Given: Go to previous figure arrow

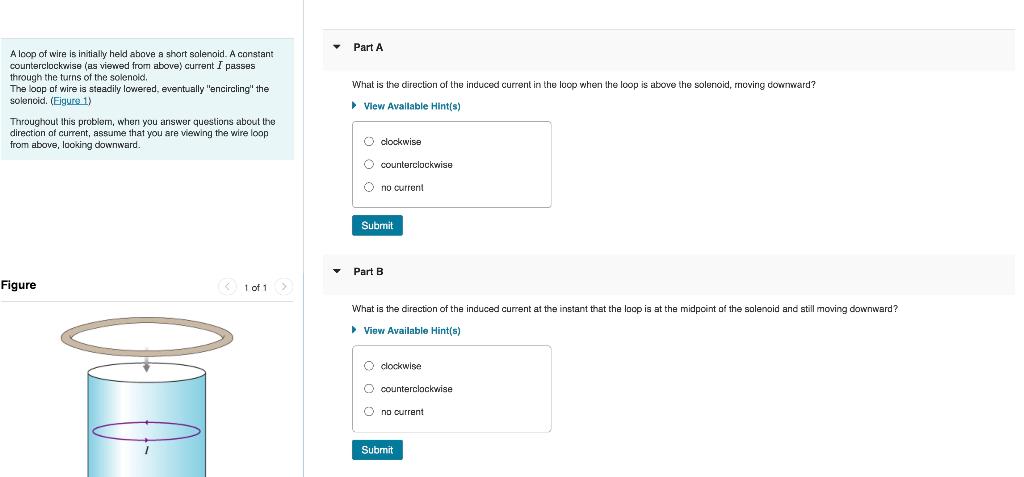Looking at the screenshot, I should point(227,287).
